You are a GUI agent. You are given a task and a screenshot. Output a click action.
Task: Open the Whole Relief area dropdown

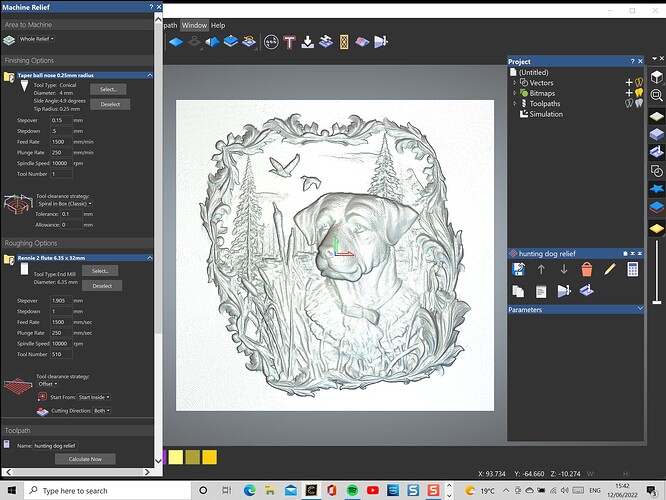point(38,39)
